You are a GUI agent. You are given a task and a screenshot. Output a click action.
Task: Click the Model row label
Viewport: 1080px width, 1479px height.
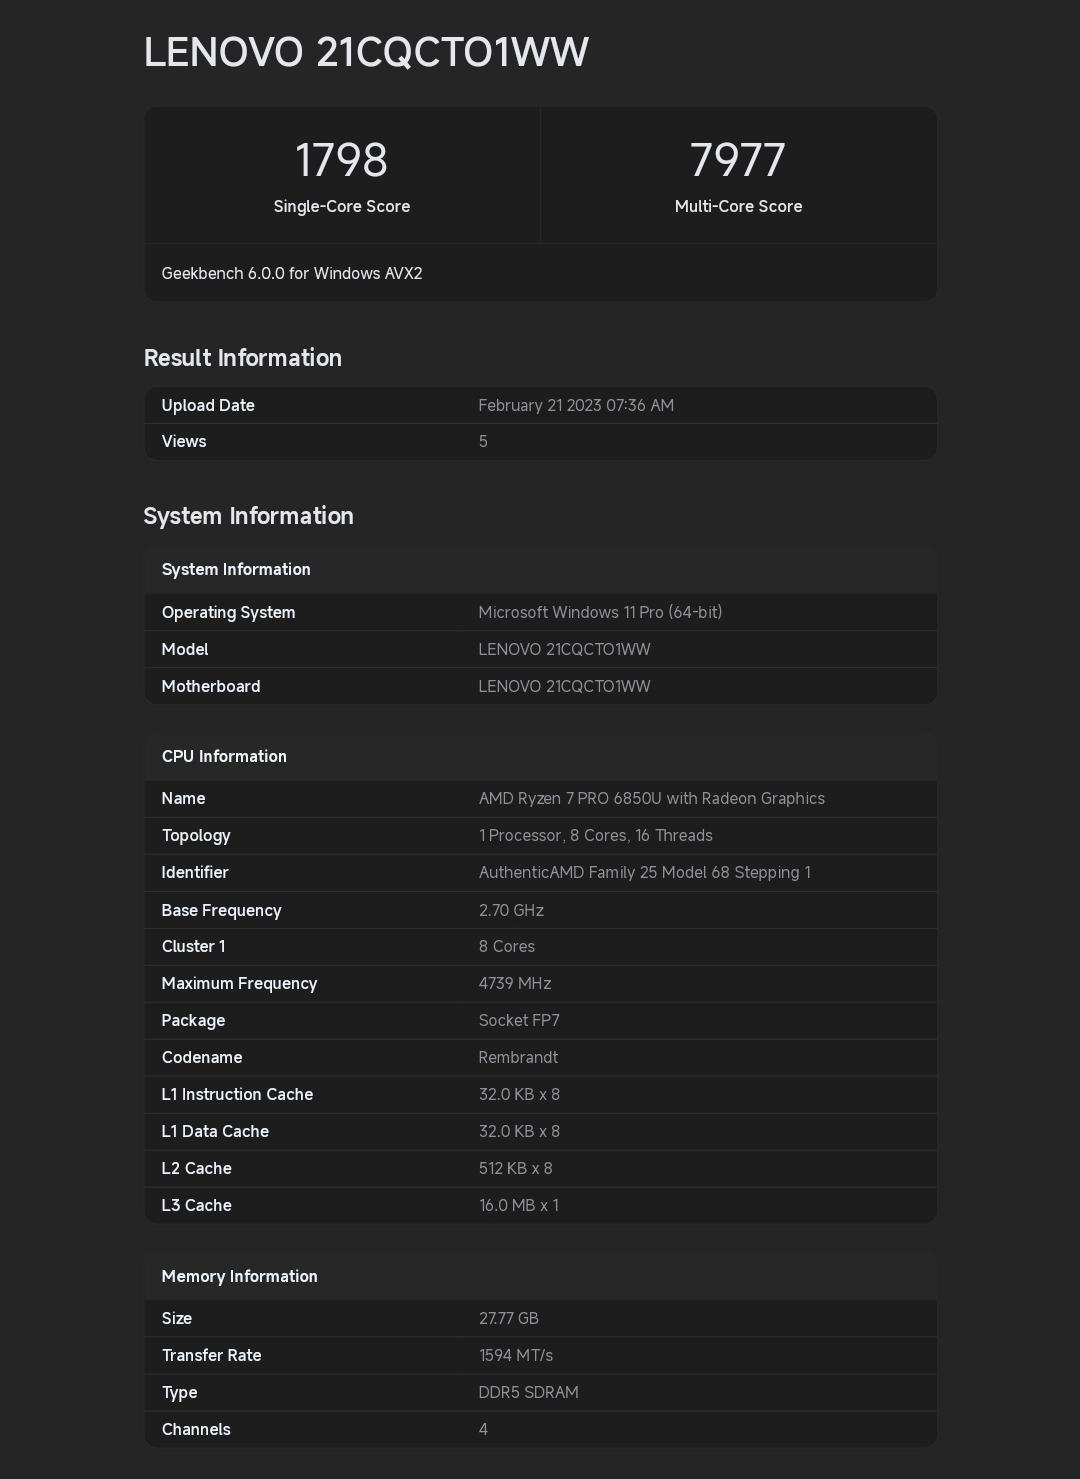(185, 649)
